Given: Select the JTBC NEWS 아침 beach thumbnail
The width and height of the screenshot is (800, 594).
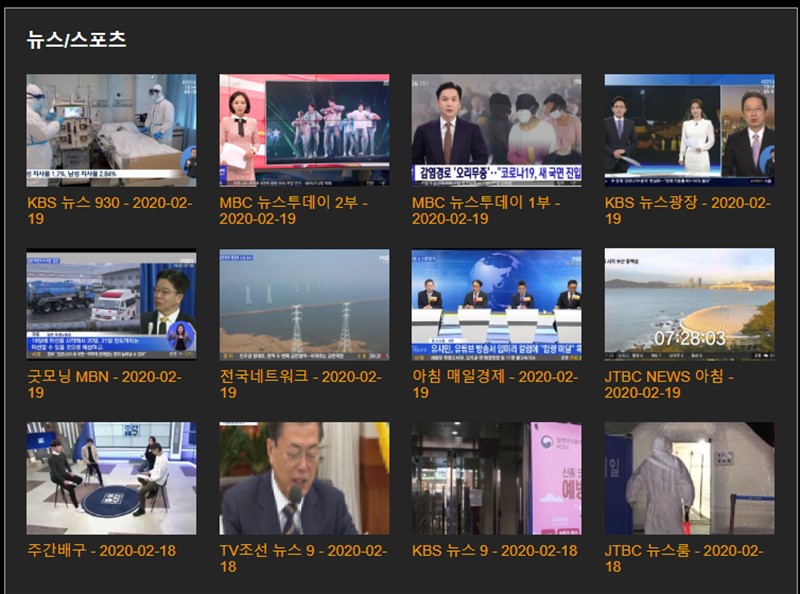Looking at the screenshot, I should 689,304.
